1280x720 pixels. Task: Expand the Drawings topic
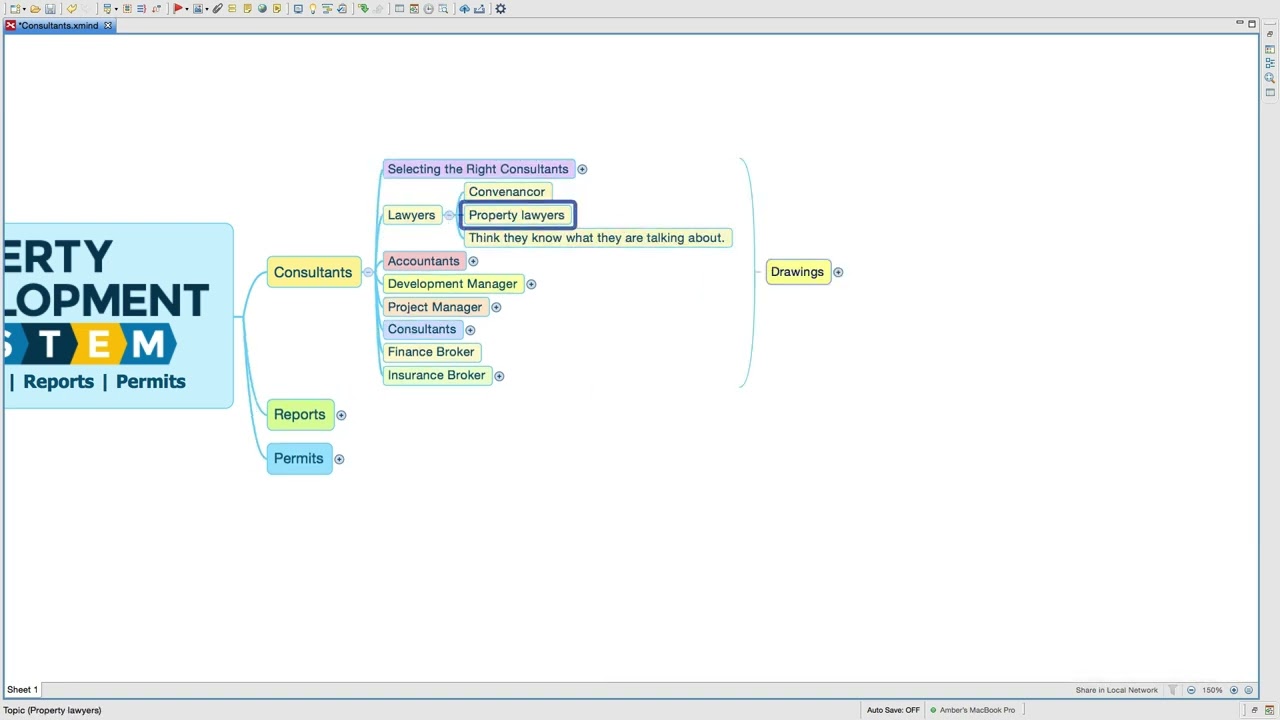838,272
